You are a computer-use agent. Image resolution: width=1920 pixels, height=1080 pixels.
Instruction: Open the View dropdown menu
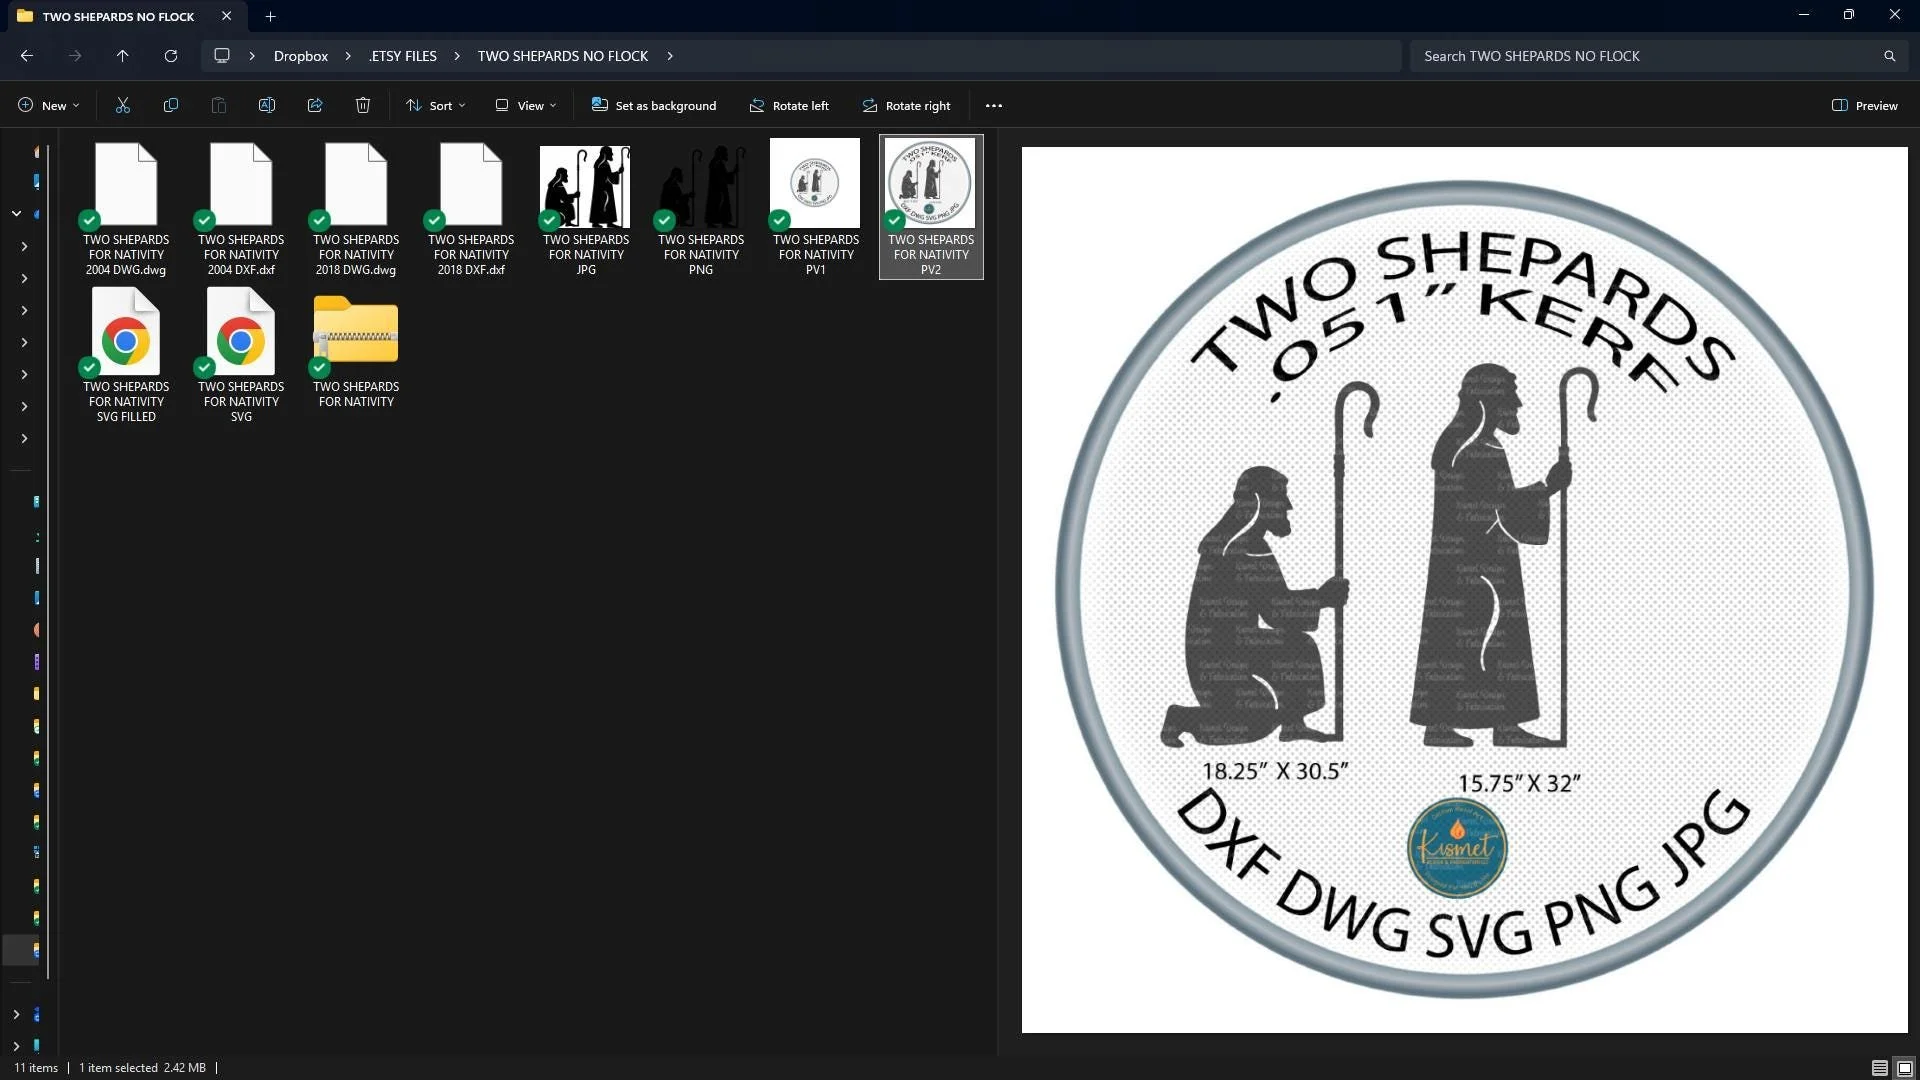click(526, 105)
